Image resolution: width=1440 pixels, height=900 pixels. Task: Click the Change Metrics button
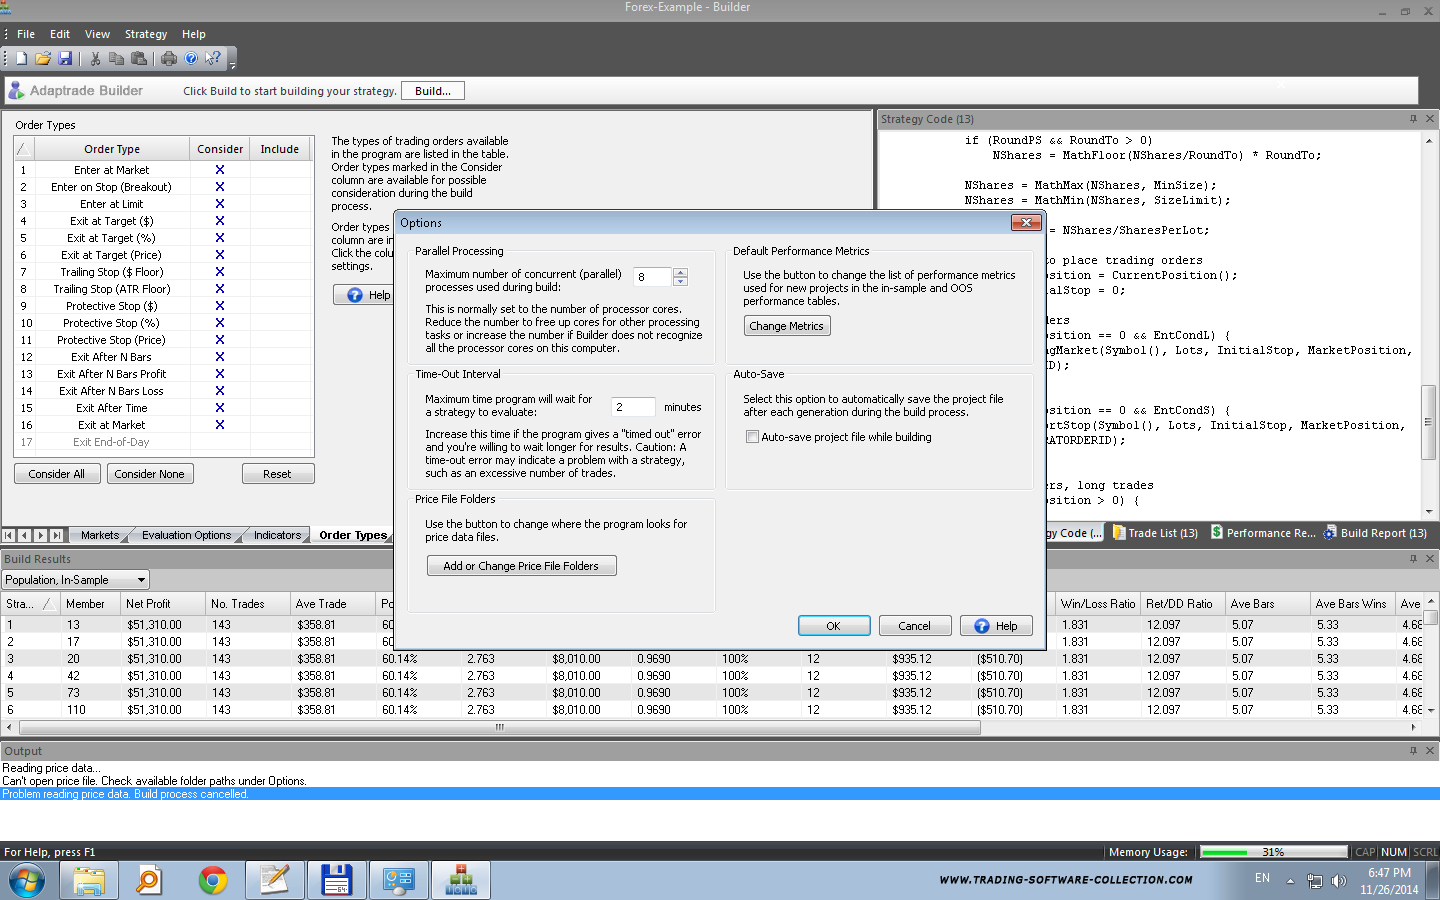(787, 326)
